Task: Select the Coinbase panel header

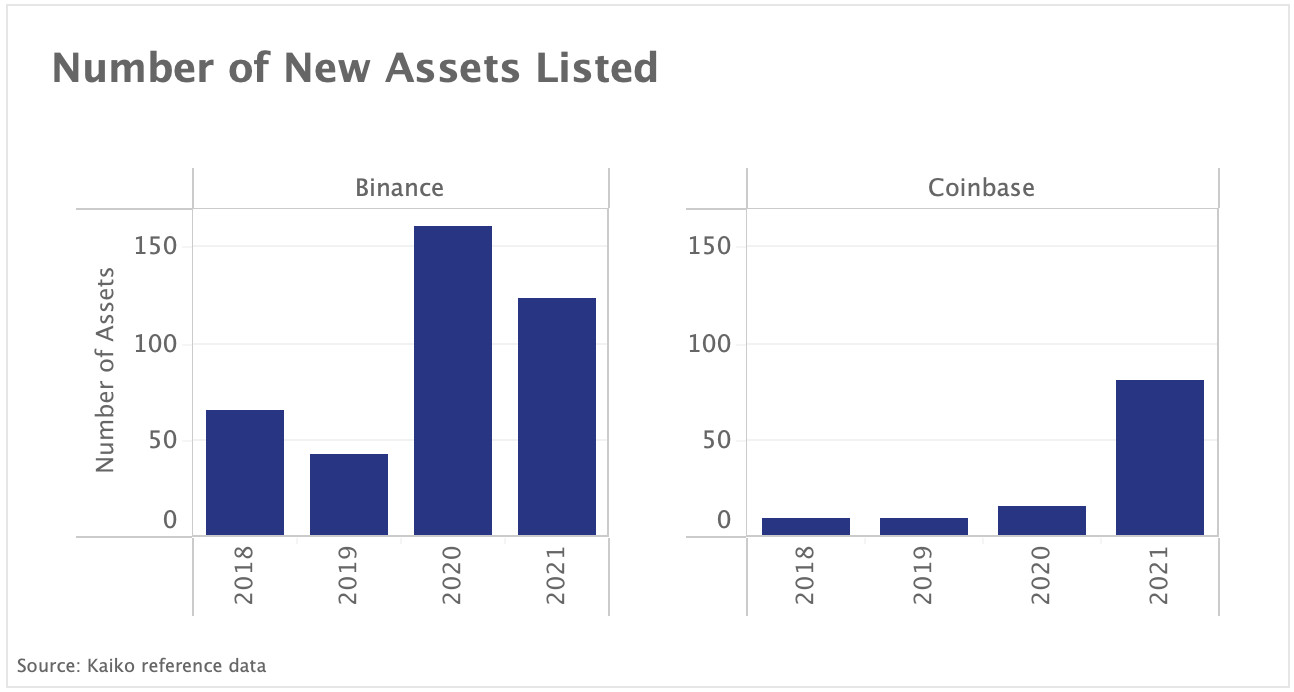Action: [981, 188]
